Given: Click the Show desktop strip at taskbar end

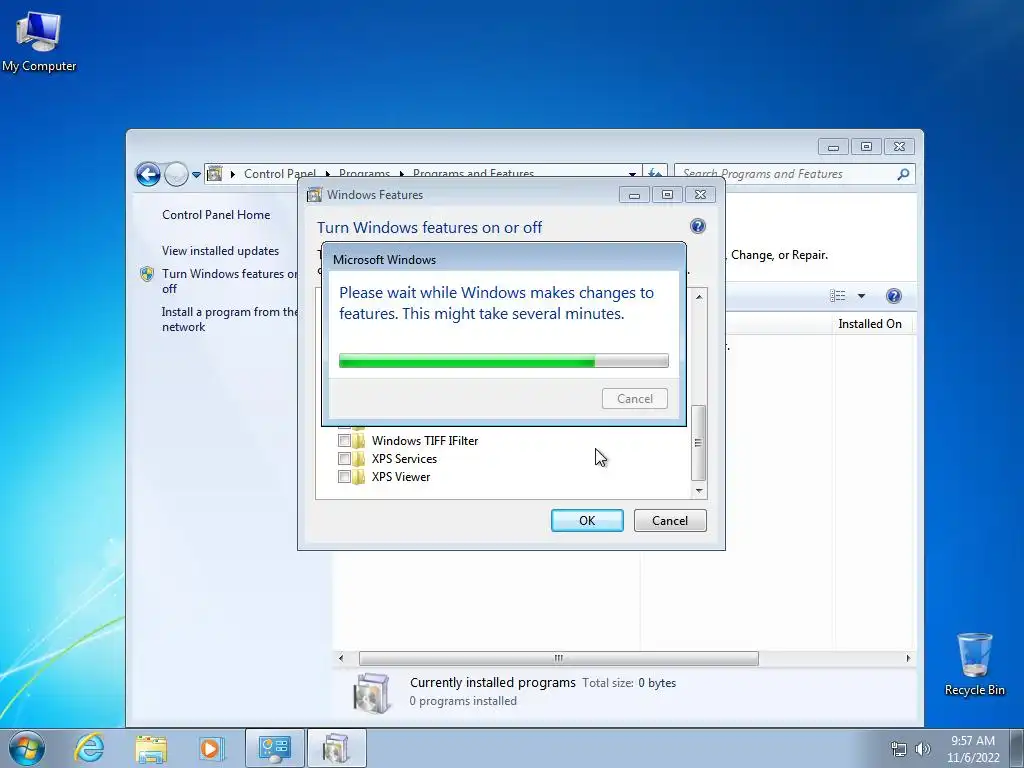Looking at the screenshot, I should pyautogui.click(x=1018, y=748).
